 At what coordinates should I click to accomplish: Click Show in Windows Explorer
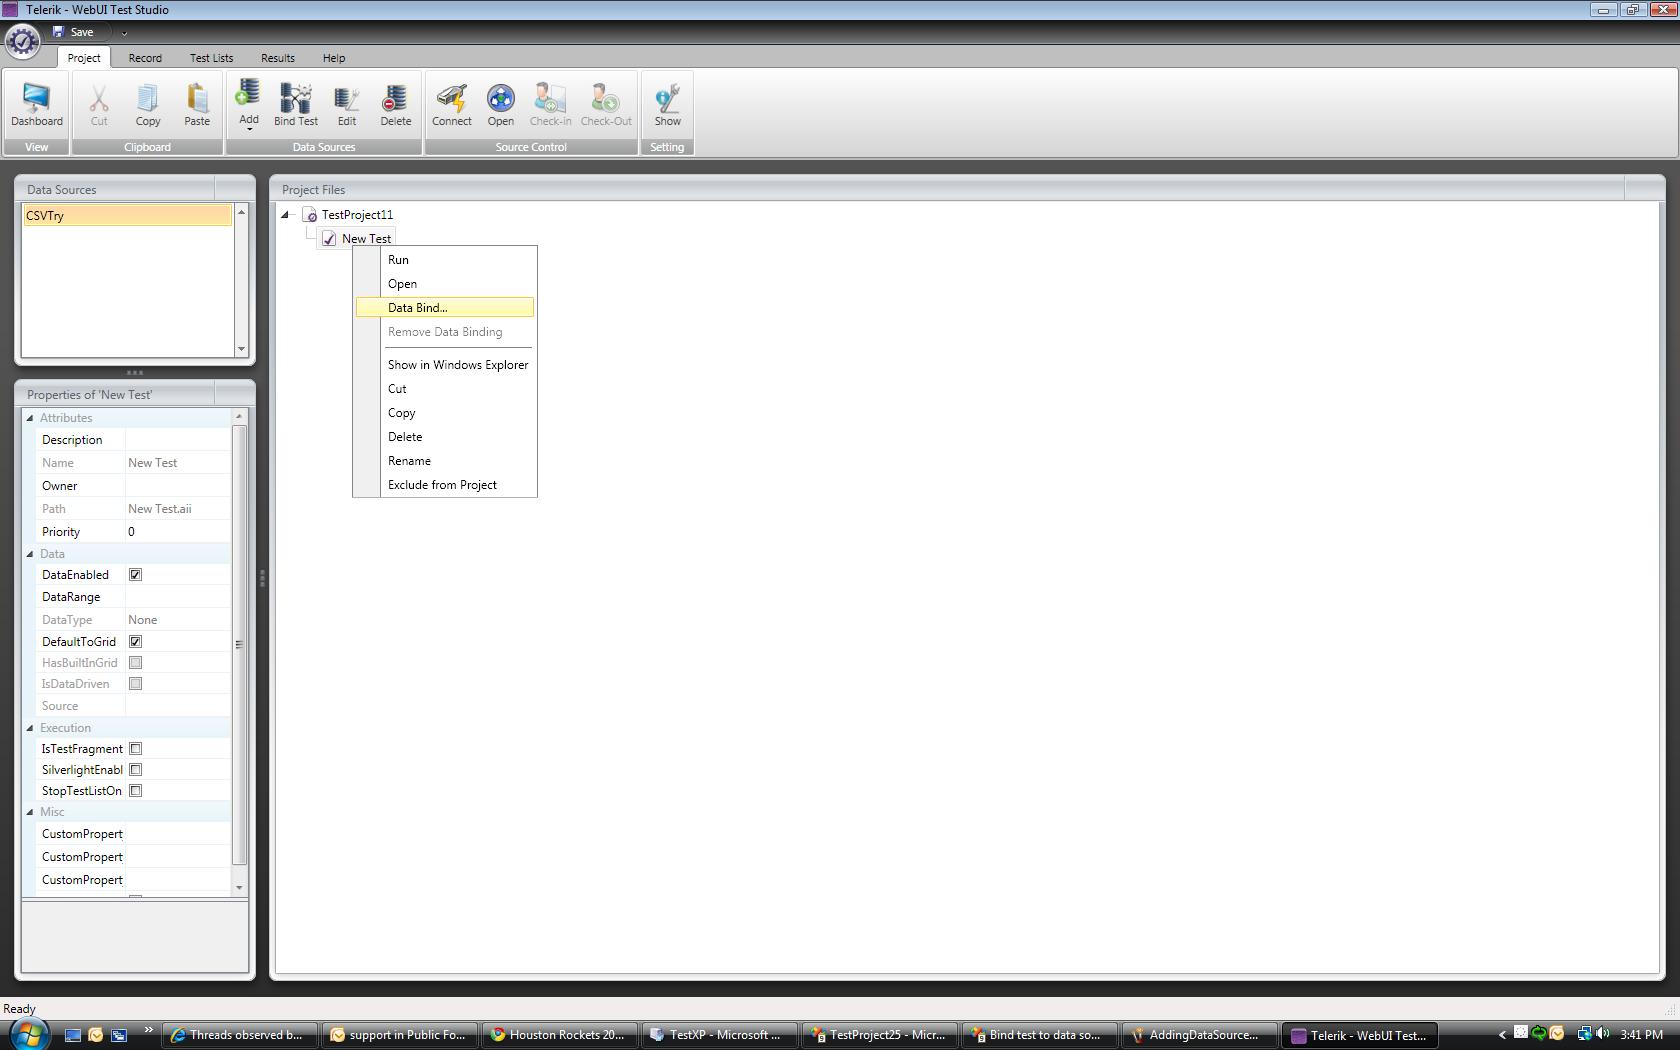[x=445, y=365]
